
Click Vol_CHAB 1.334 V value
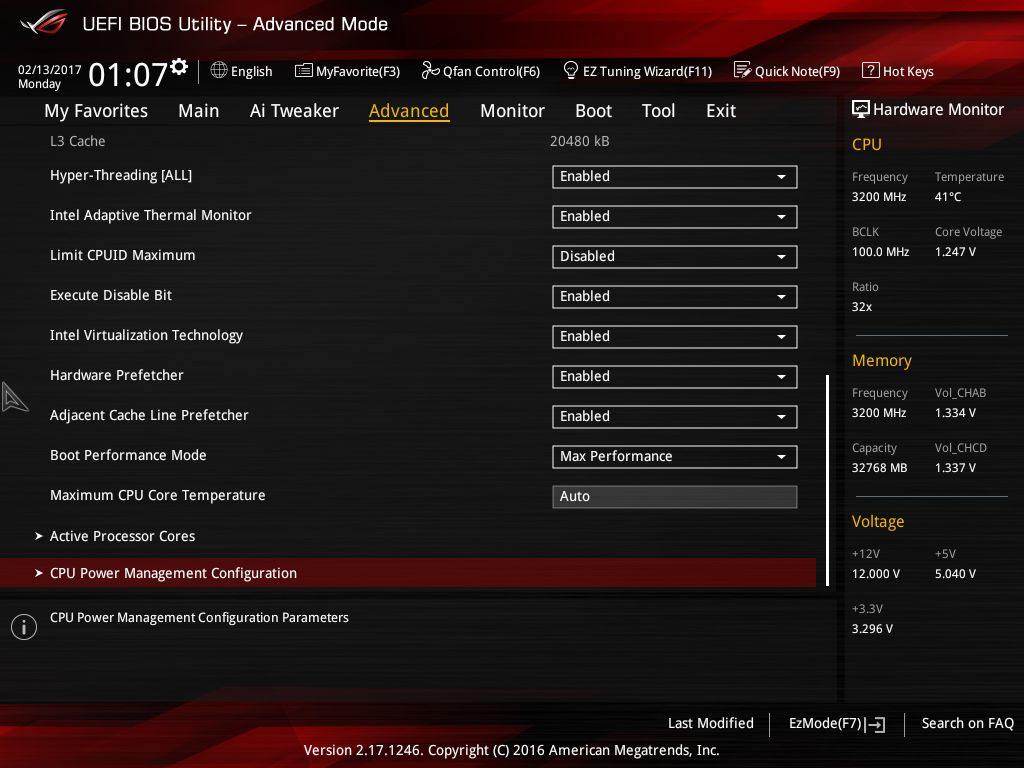tap(955, 413)
